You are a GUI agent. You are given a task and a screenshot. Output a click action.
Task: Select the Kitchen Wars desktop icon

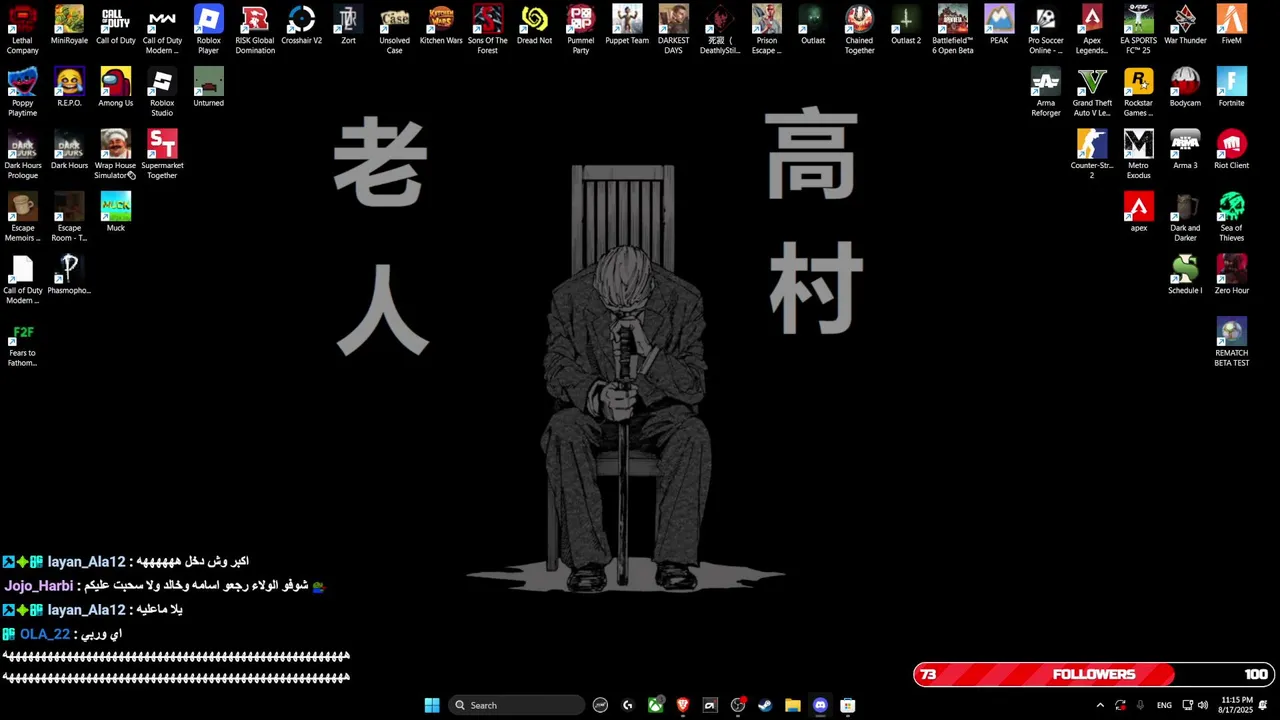click(441, 26)
